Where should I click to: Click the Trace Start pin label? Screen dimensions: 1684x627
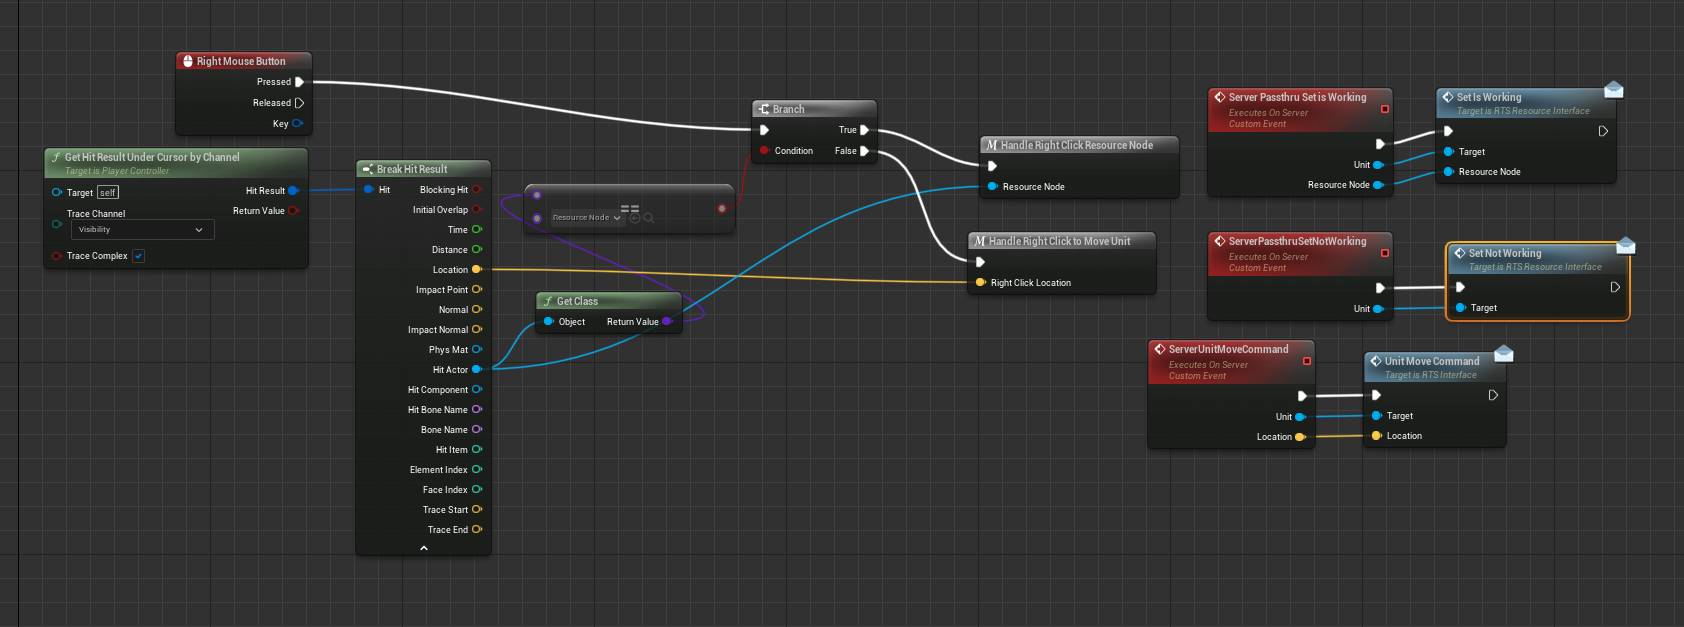click(445, 510)
